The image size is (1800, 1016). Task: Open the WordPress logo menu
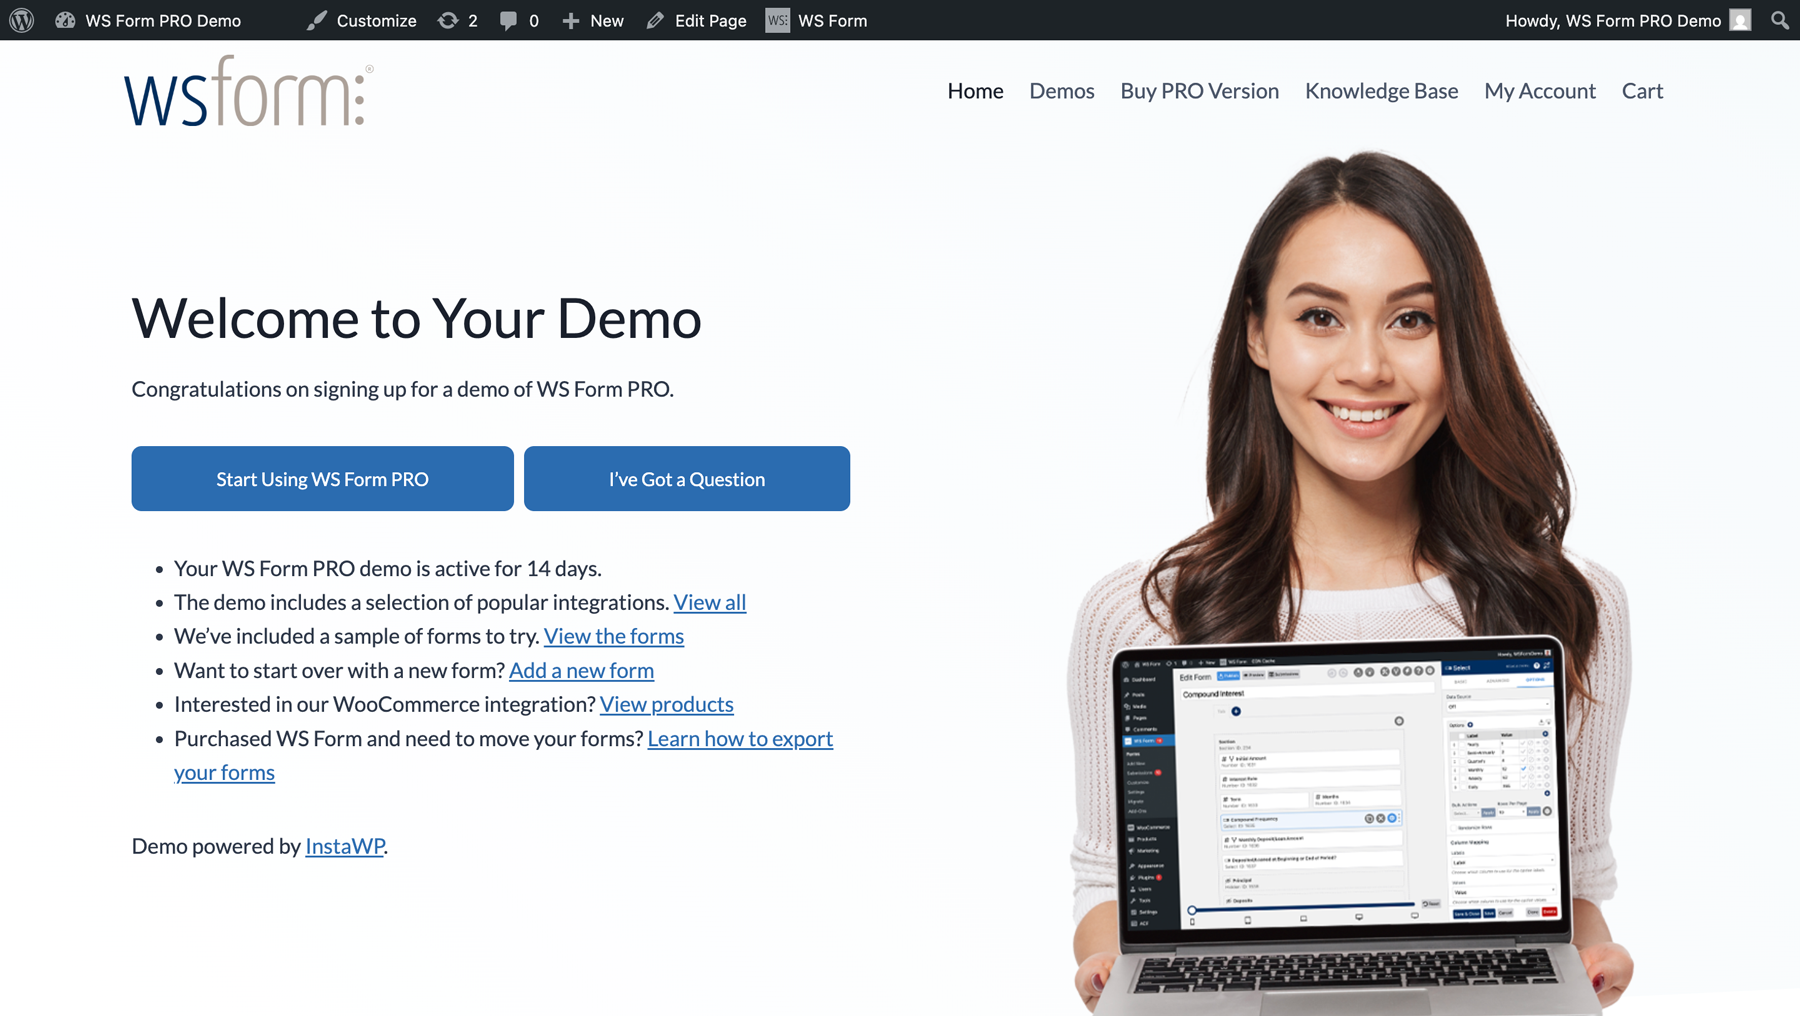click(21, 20)
